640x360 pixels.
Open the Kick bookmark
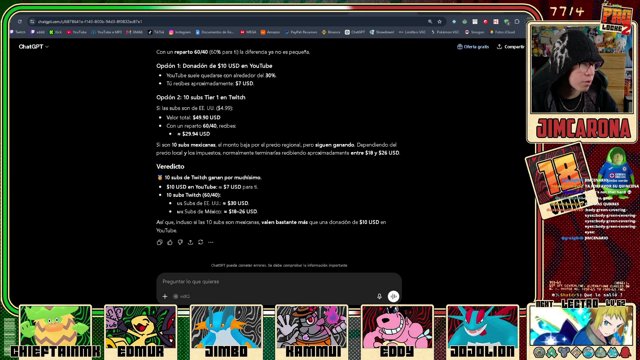(x=56, y=32)
